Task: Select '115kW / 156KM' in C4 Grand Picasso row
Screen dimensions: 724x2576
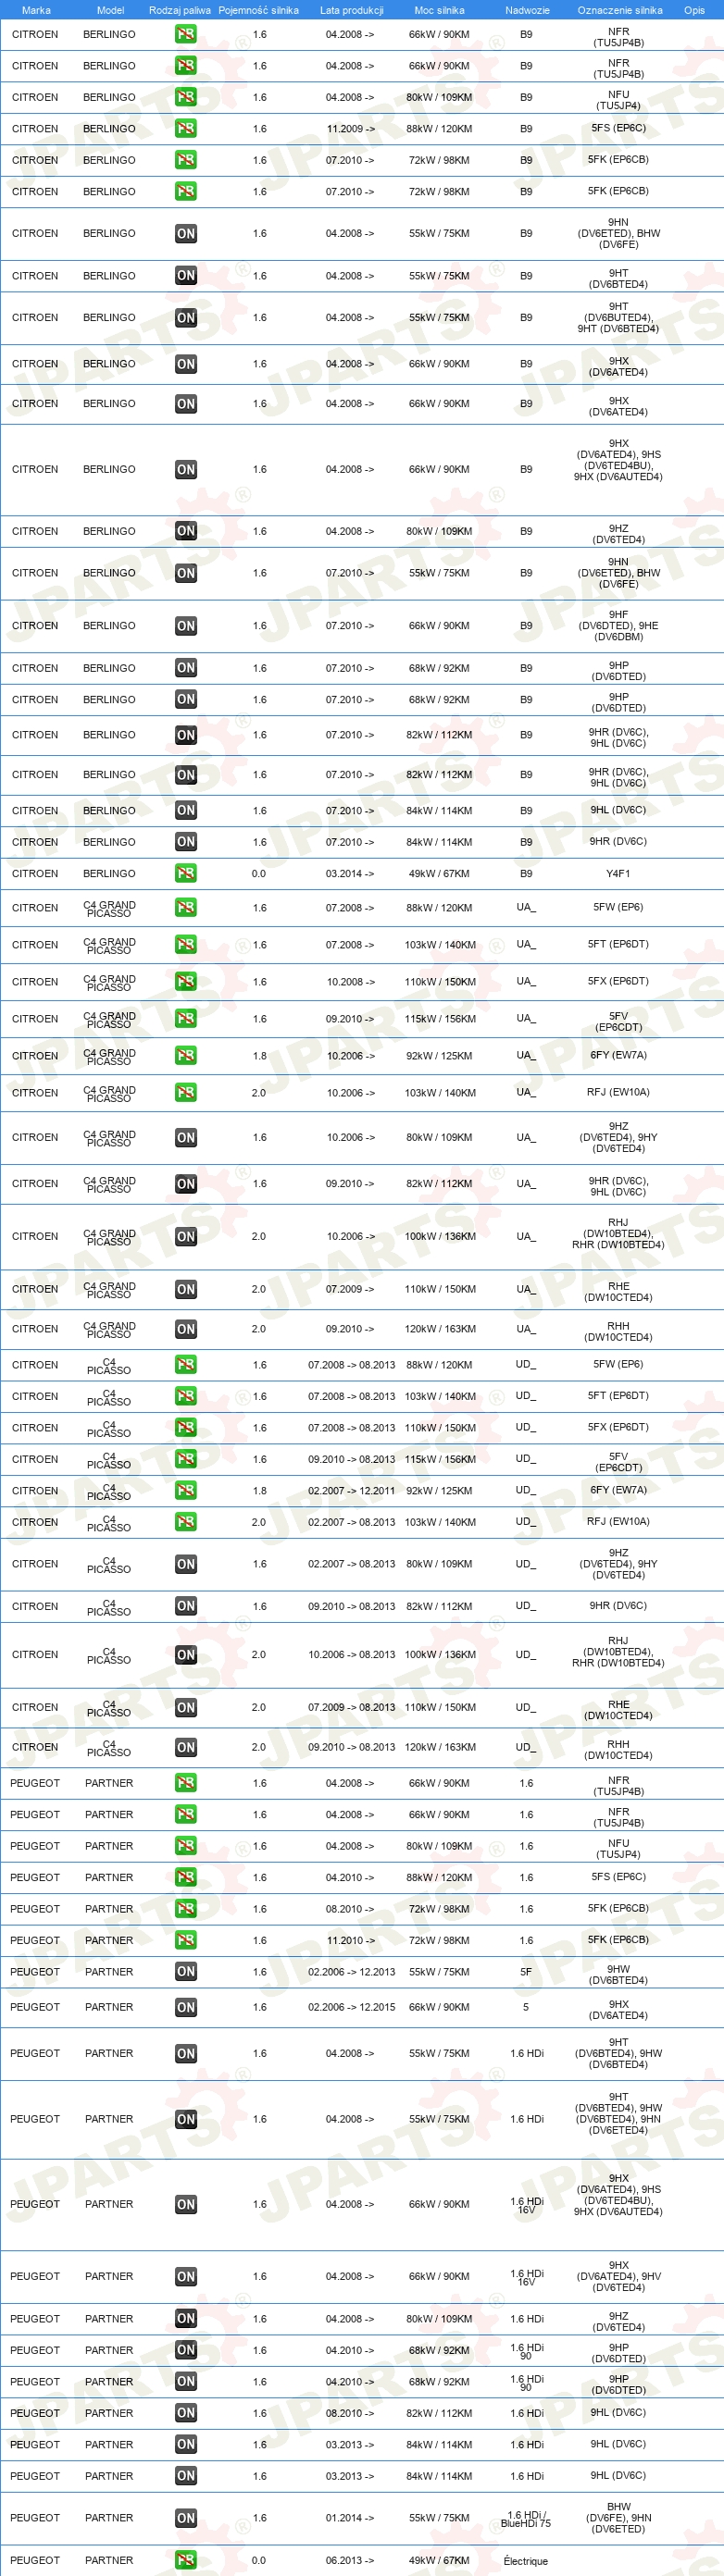Action: pyautogui.click(x=440, y=1019)
